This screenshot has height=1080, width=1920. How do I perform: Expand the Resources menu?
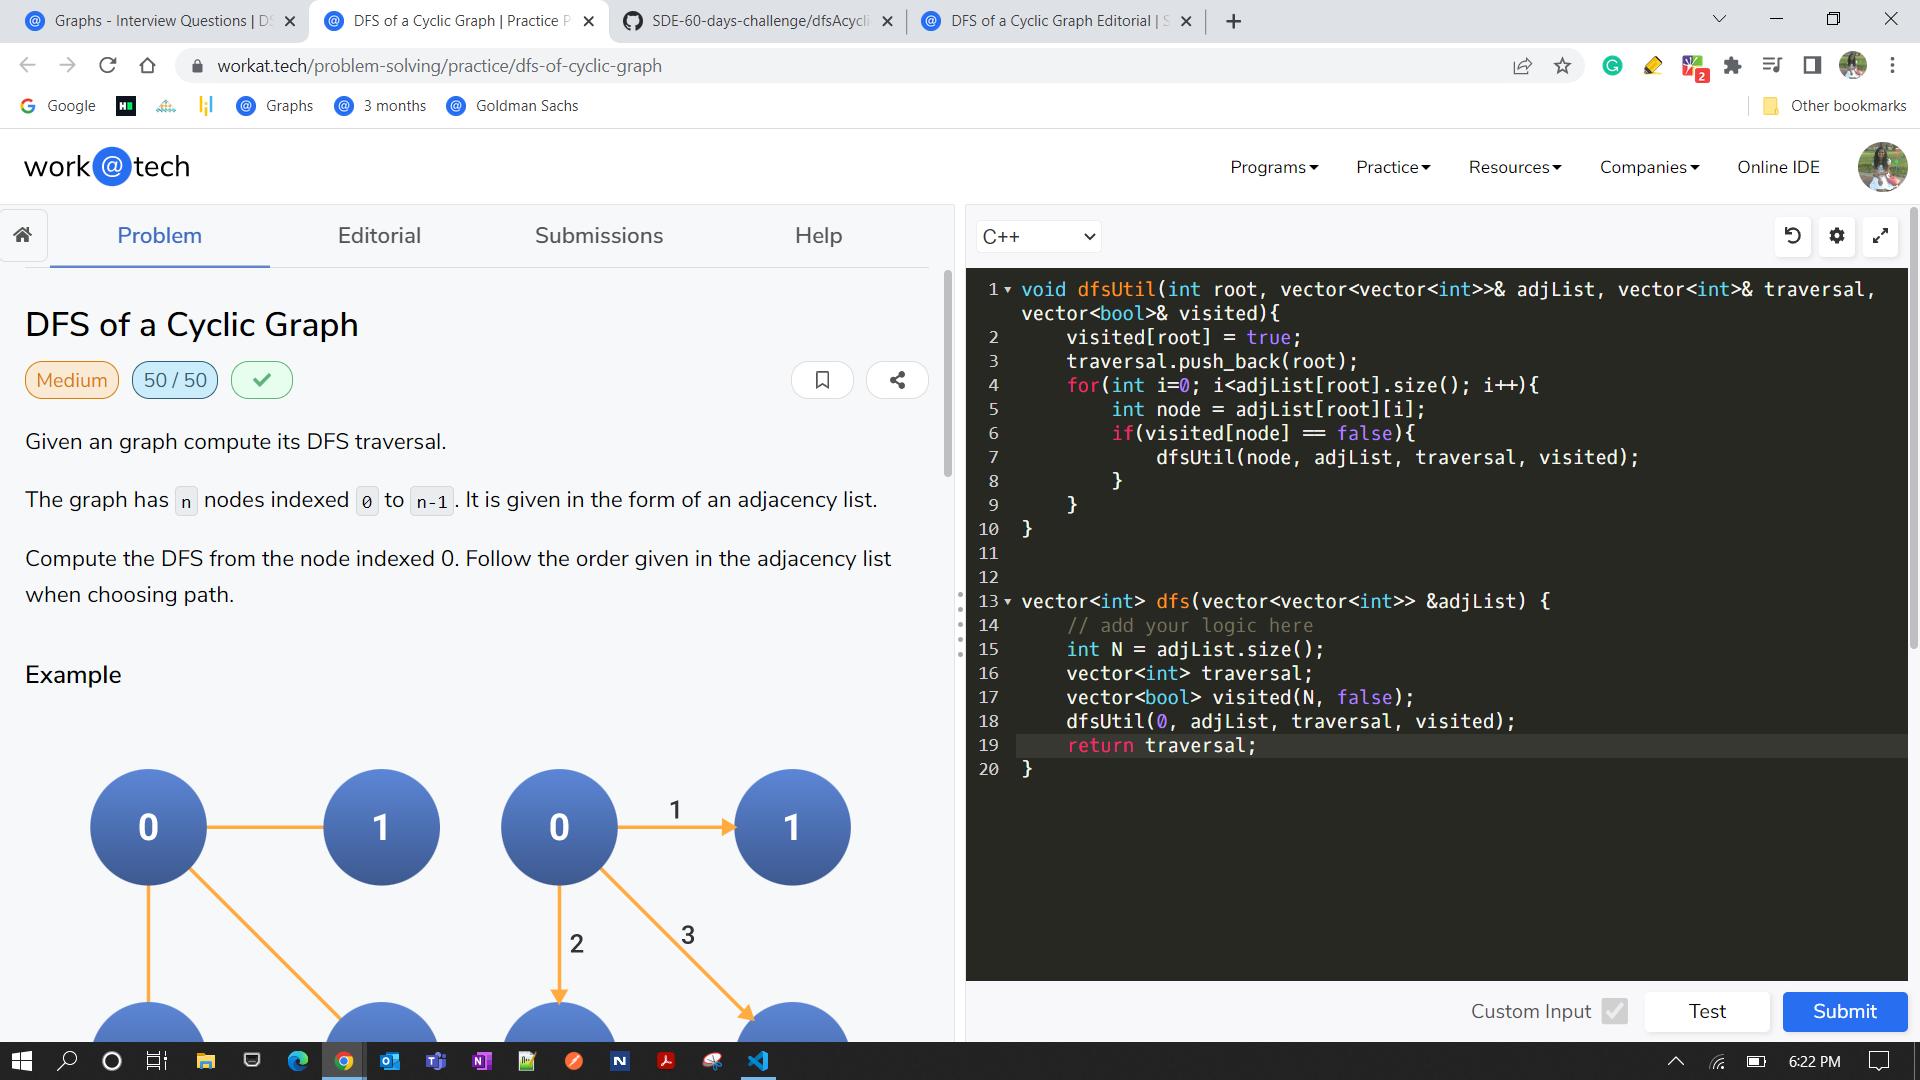1515,167
